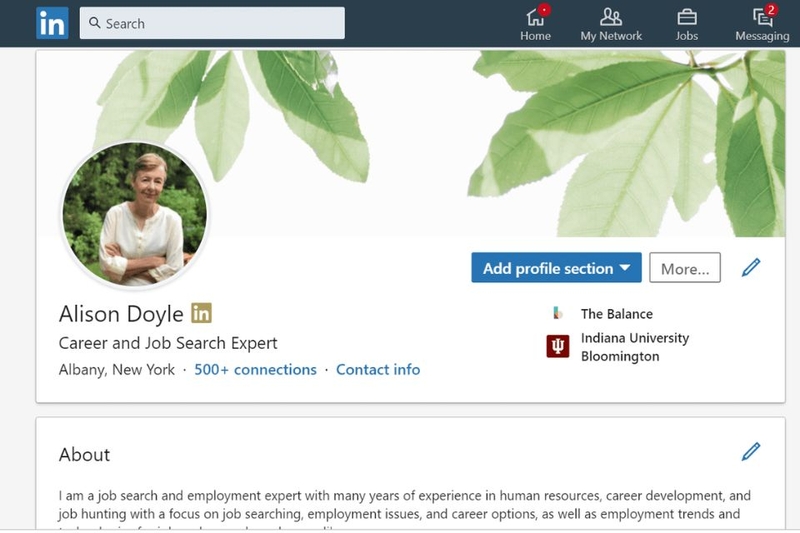This screenshot has width=800, height=533.
Task: Click the Albany, New York location text
Action: coord(116,370)
